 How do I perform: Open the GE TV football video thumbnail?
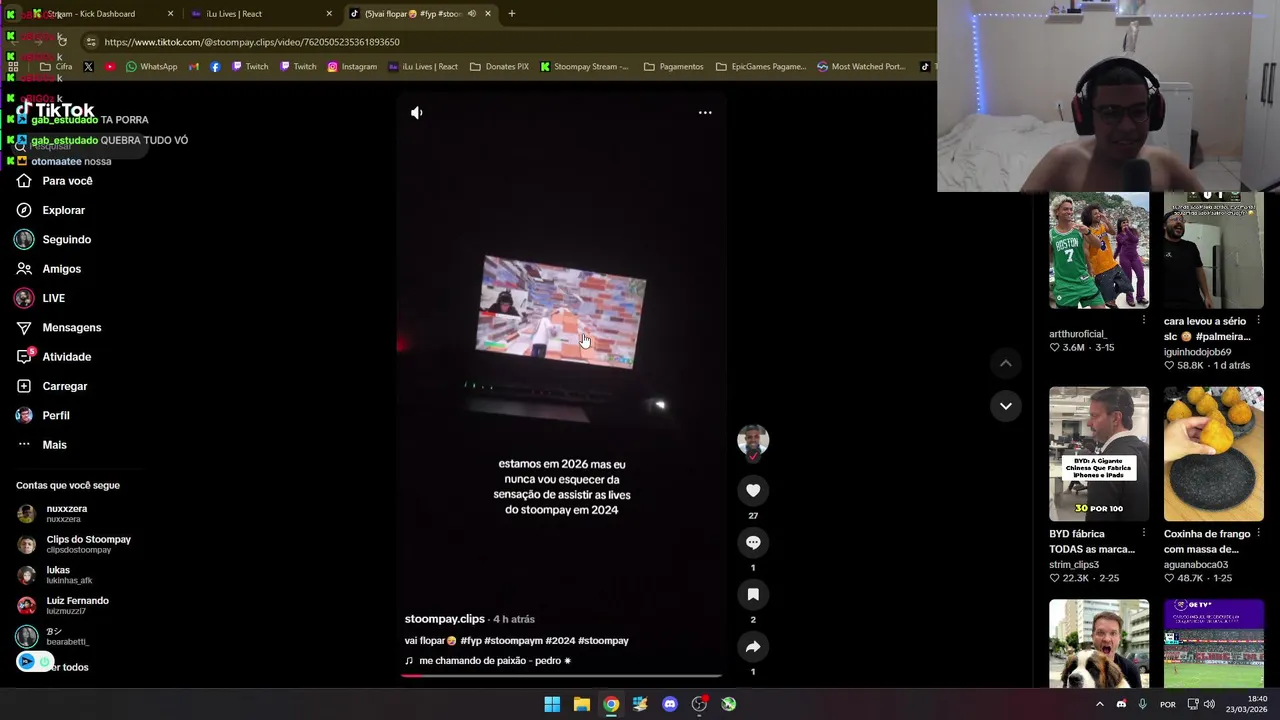[1214, 643]
